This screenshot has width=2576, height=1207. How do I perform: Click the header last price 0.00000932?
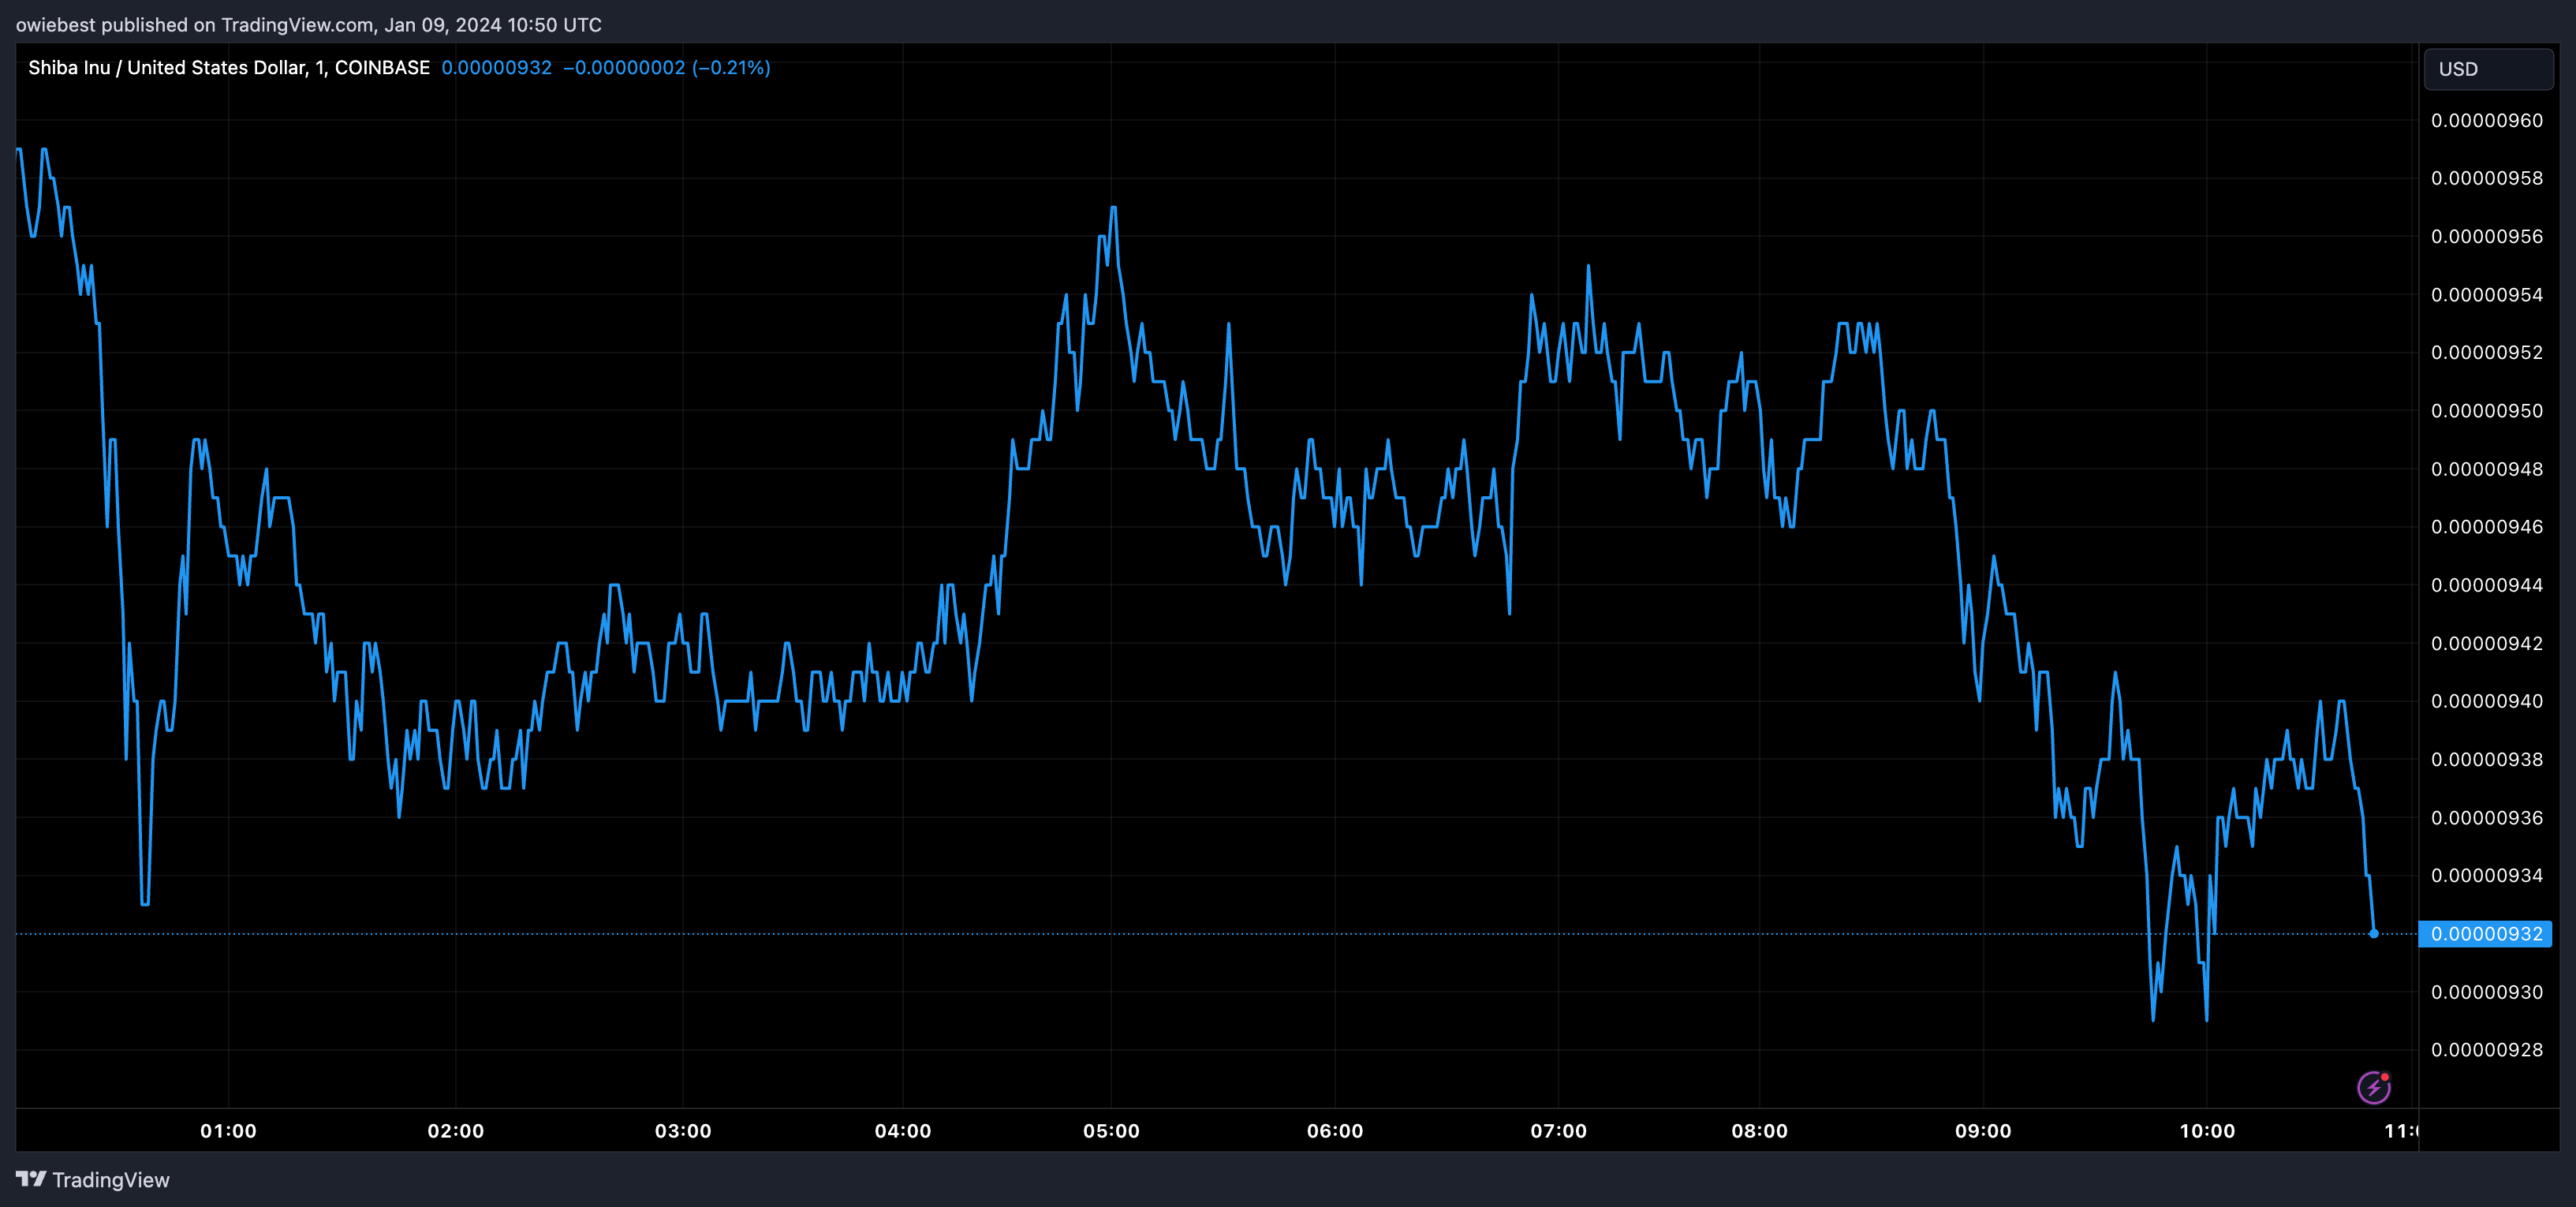tap(496, 68)
